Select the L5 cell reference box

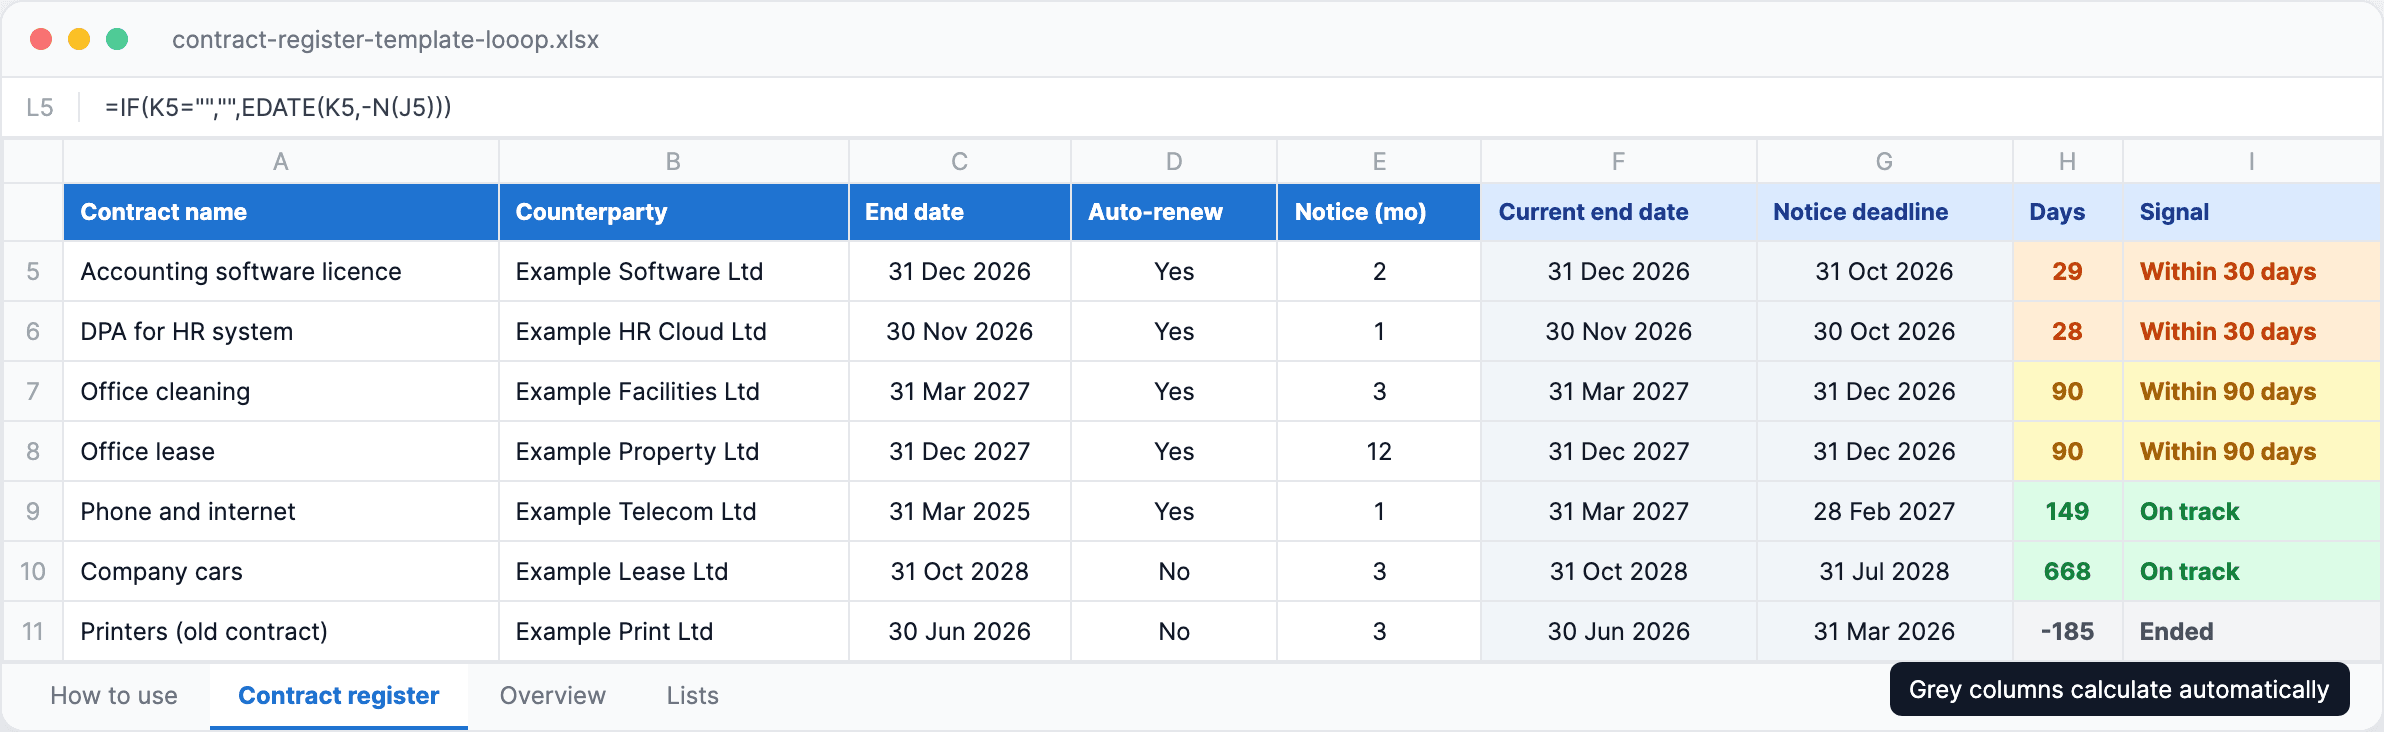tap(40, 107)
